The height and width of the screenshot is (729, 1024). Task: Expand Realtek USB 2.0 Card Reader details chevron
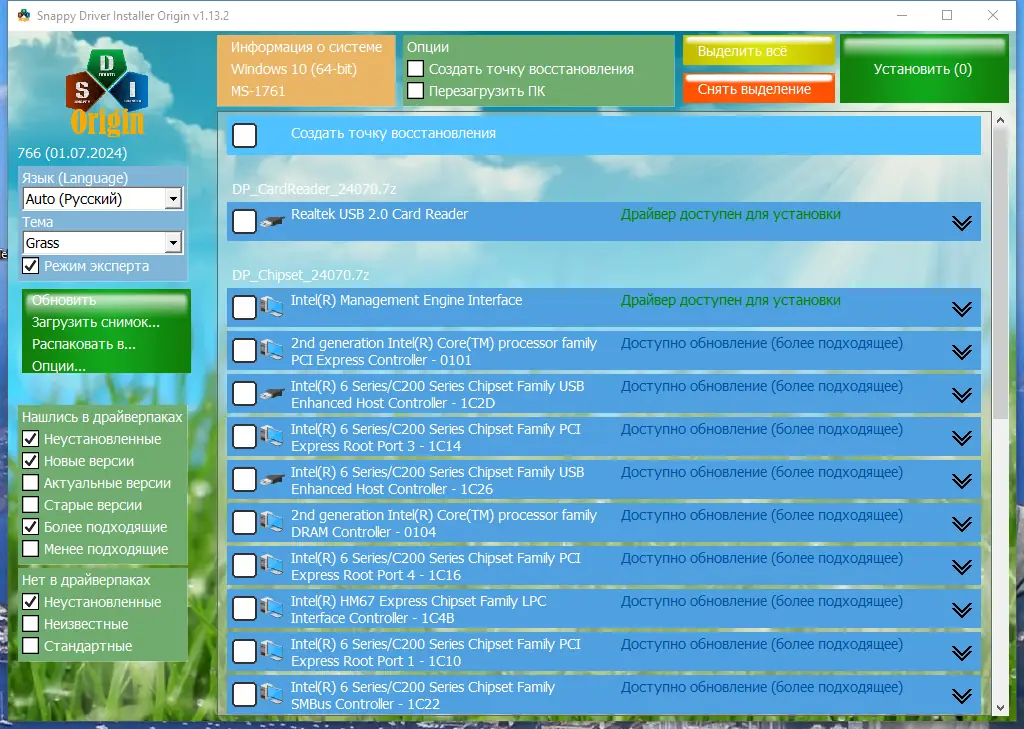(961, 223)
